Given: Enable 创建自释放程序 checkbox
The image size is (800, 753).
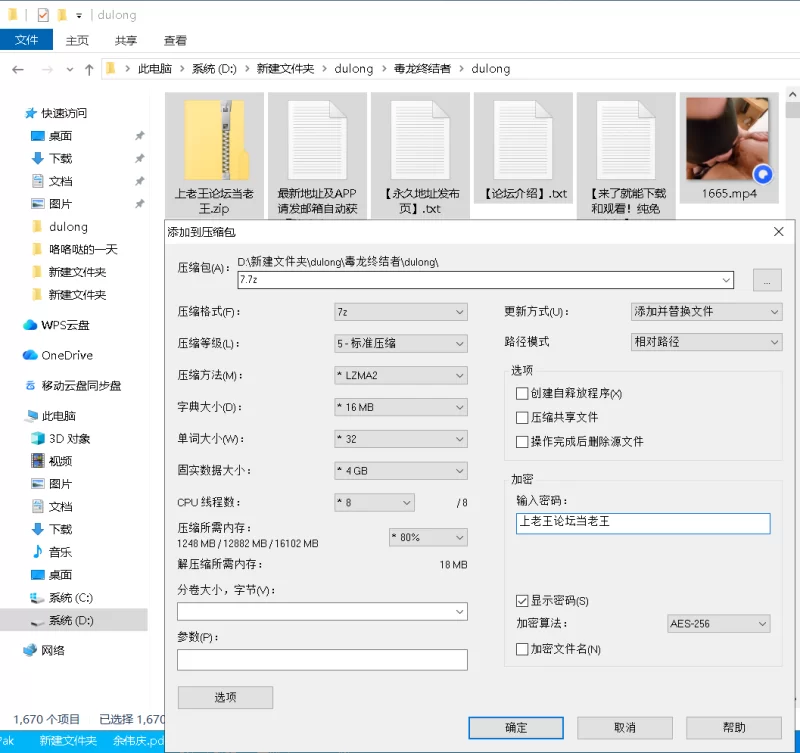Looking at the screenshot, I should click(x=521, y=393).
